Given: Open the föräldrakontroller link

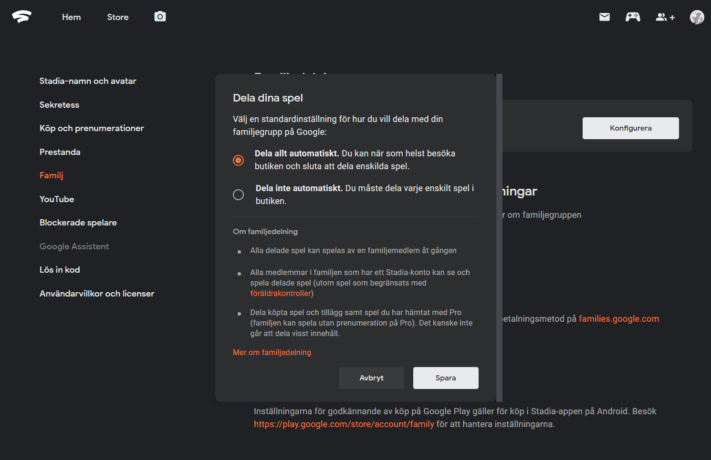Looking at the screenshot, I should click(281, 294).
